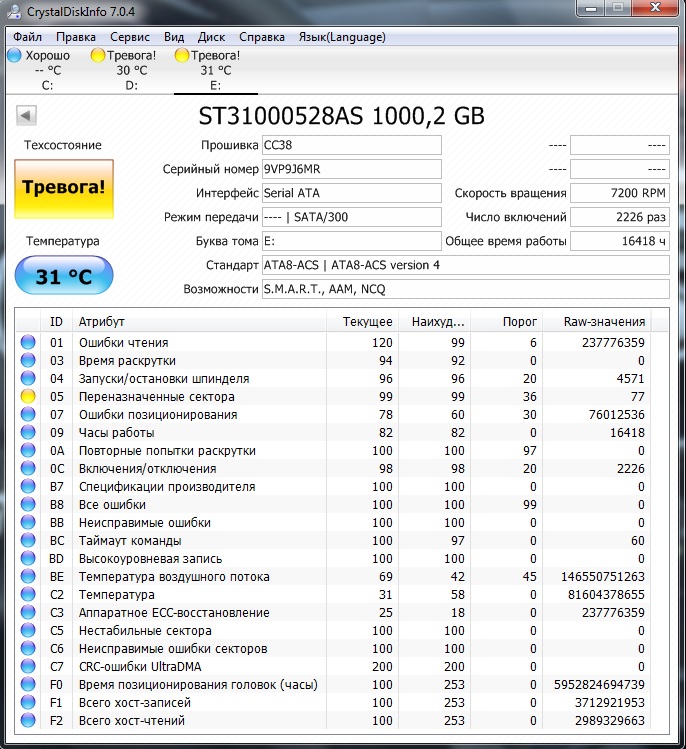
Task: Click the Порог column header
Action: [507, 321]
